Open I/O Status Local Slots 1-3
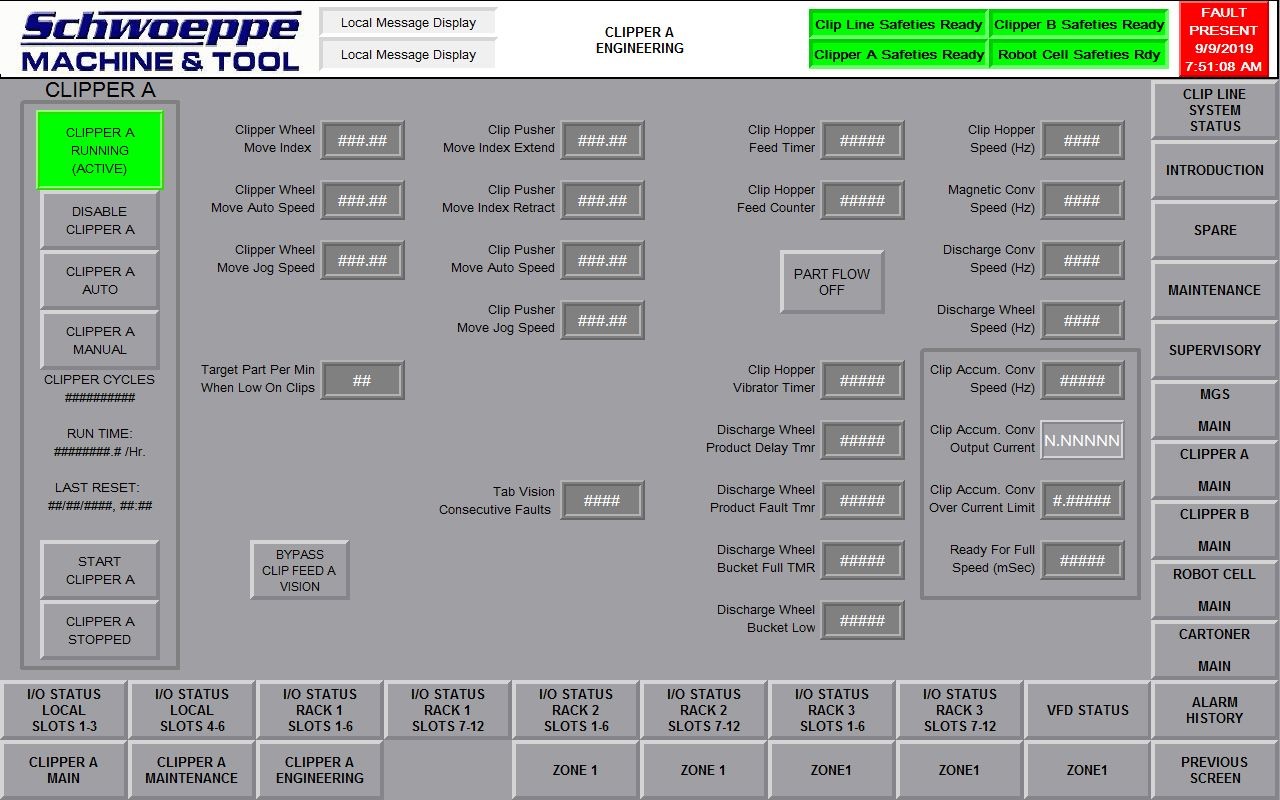 tap(64, 710)
